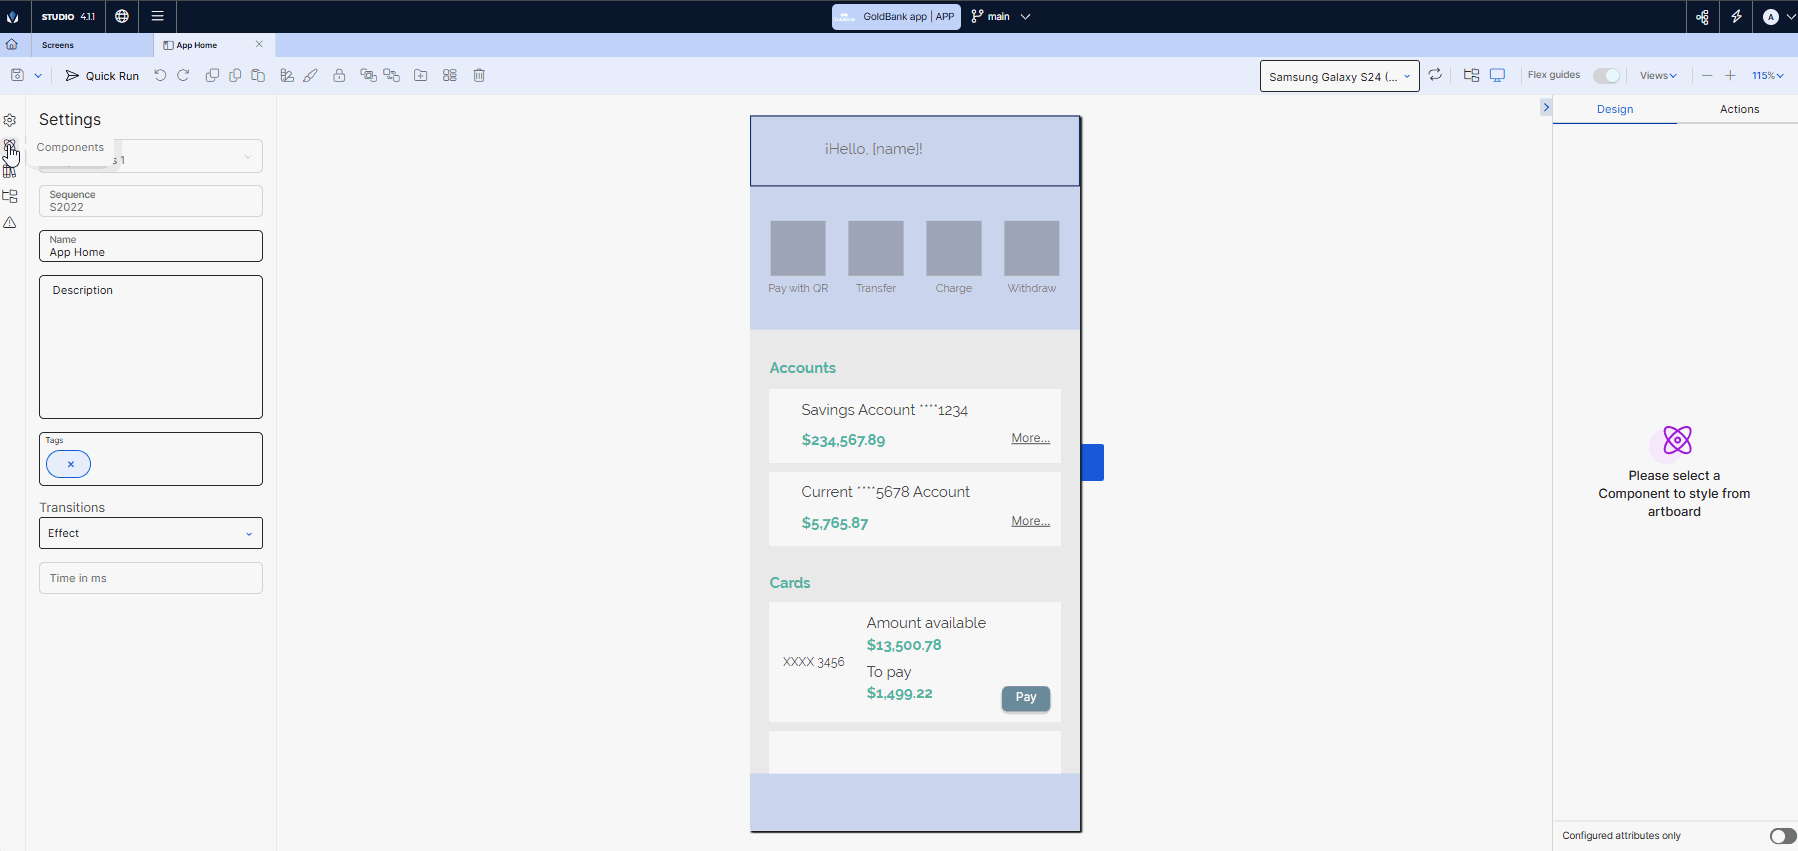Expand the Effect transitions dropdown
1798x851 pixels.
151,533
